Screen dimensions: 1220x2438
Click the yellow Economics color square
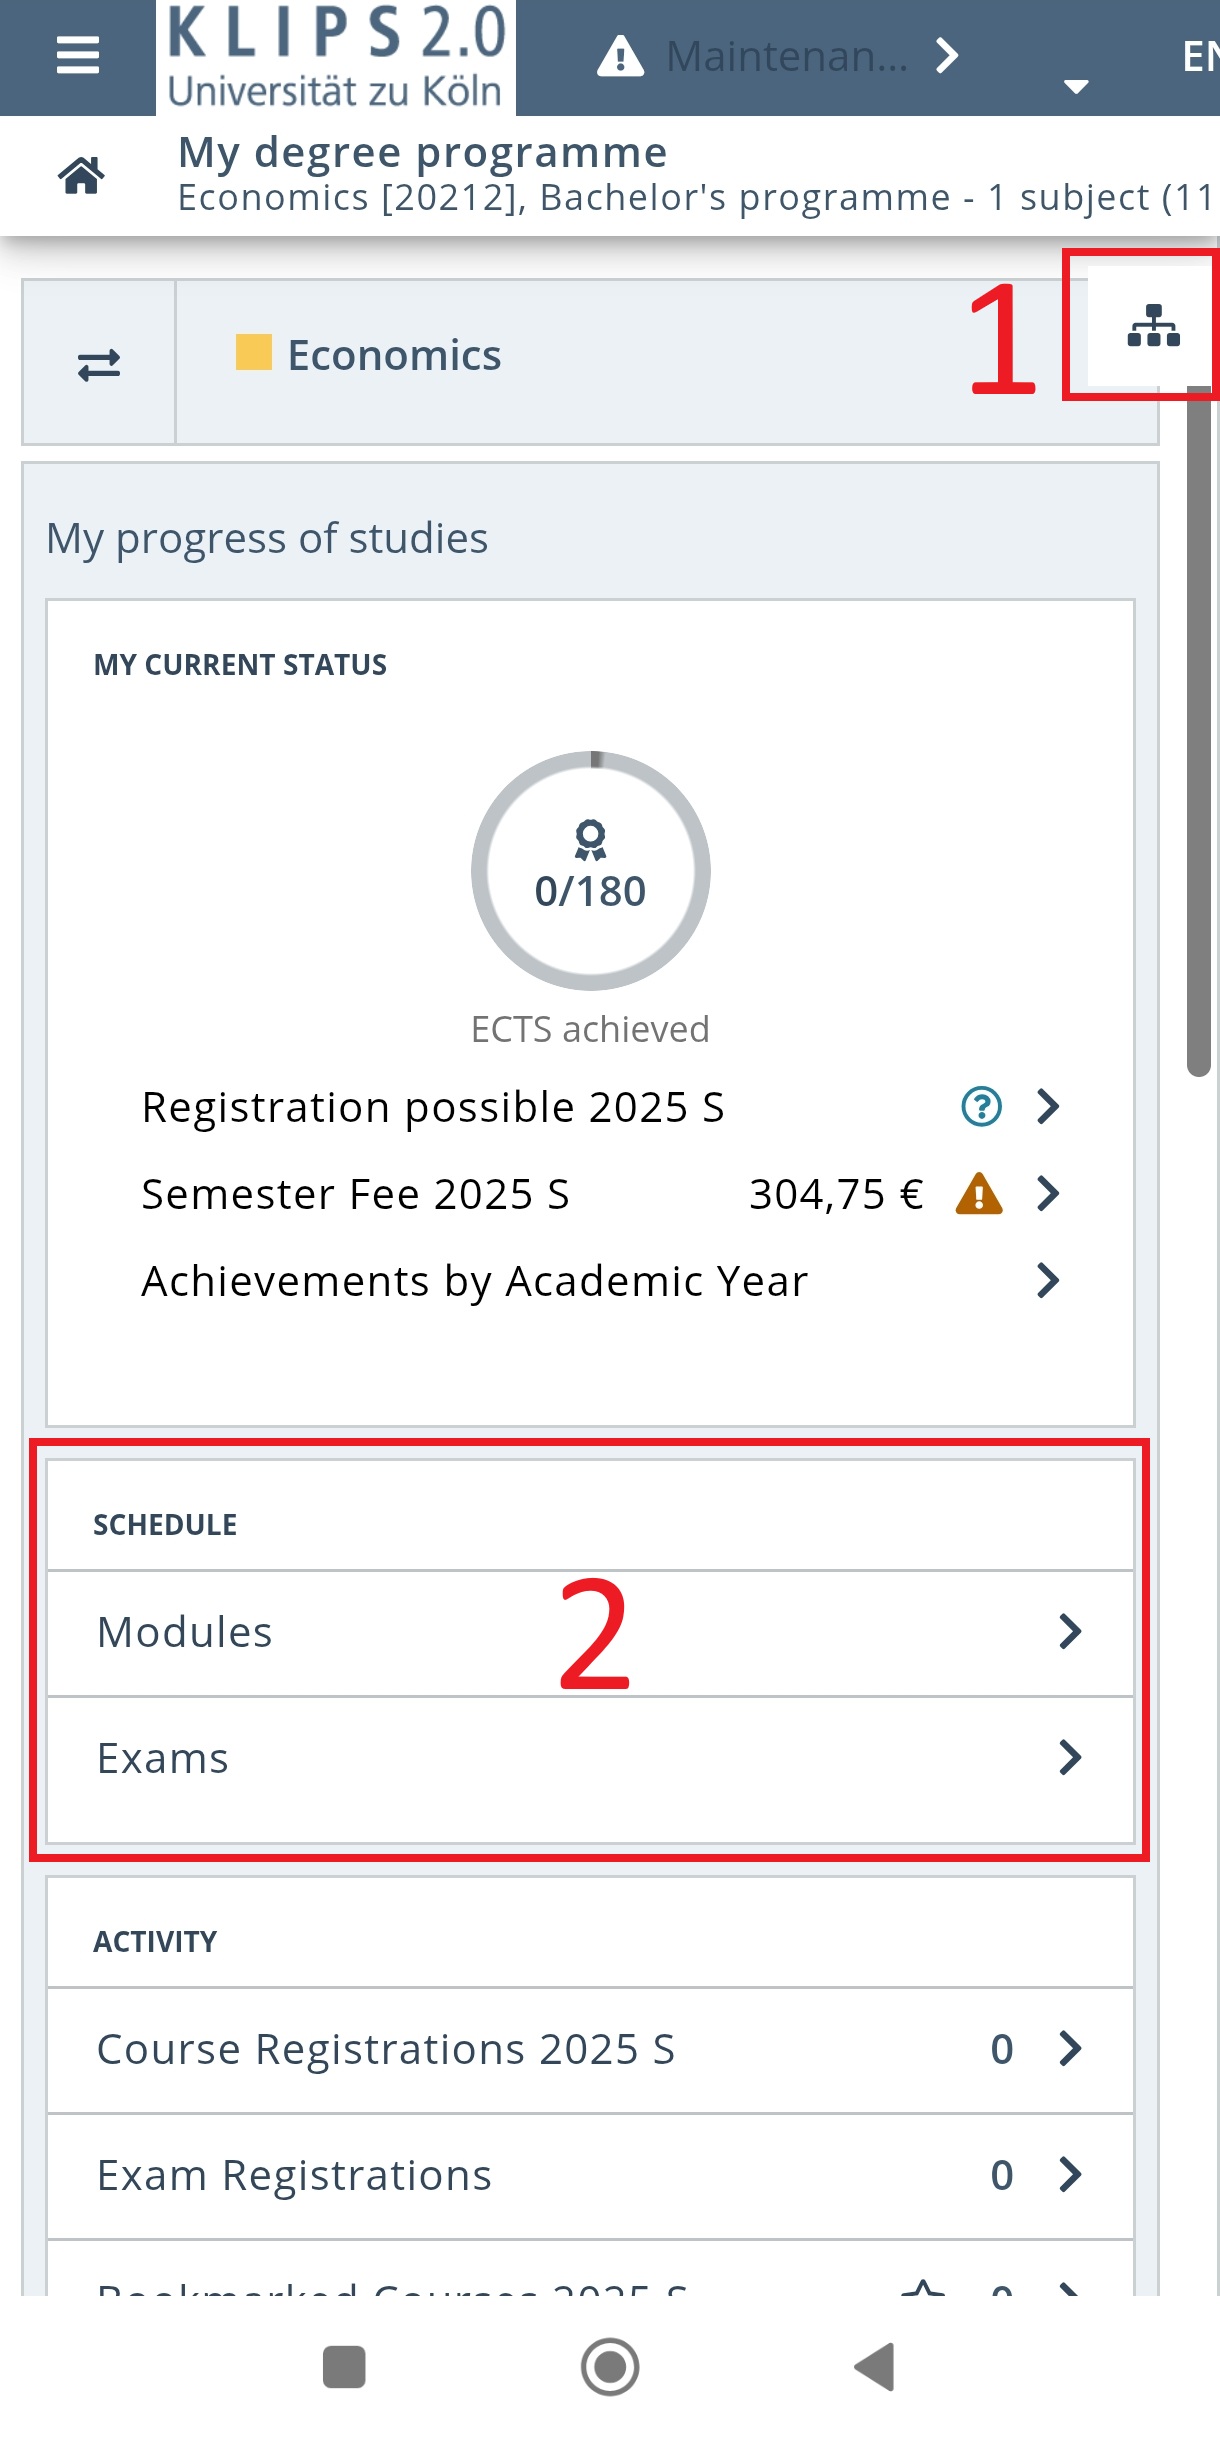coord(253,353)
